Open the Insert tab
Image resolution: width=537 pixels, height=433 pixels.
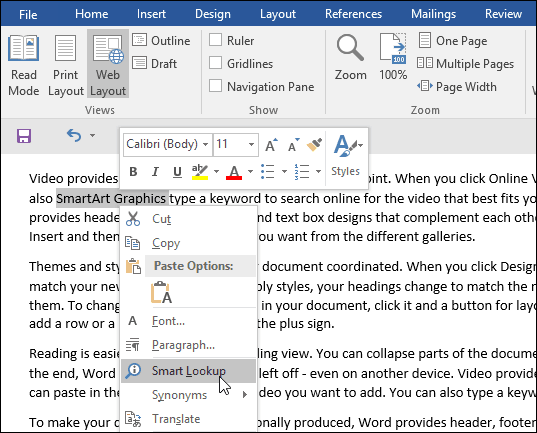(151, 14)
